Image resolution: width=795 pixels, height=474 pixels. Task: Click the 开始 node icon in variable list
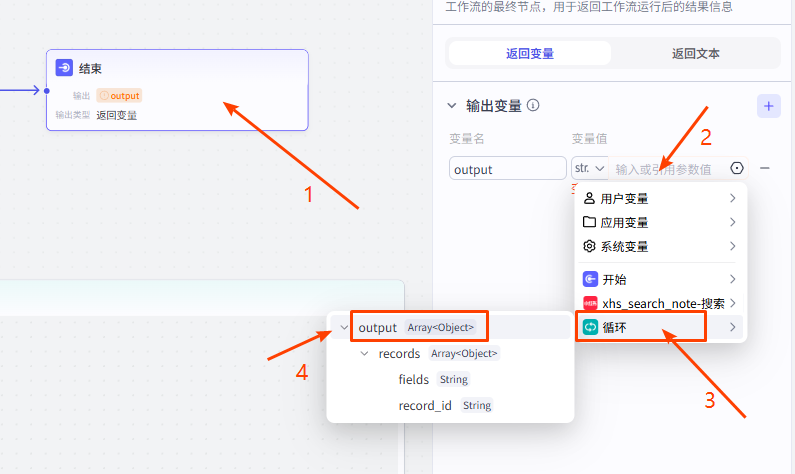tap(590, 279)
